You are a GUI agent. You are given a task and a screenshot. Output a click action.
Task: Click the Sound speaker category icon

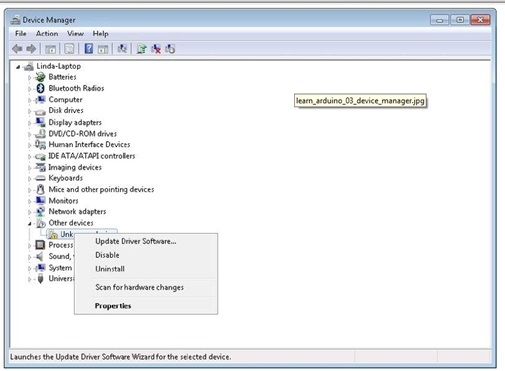(40, 256)
